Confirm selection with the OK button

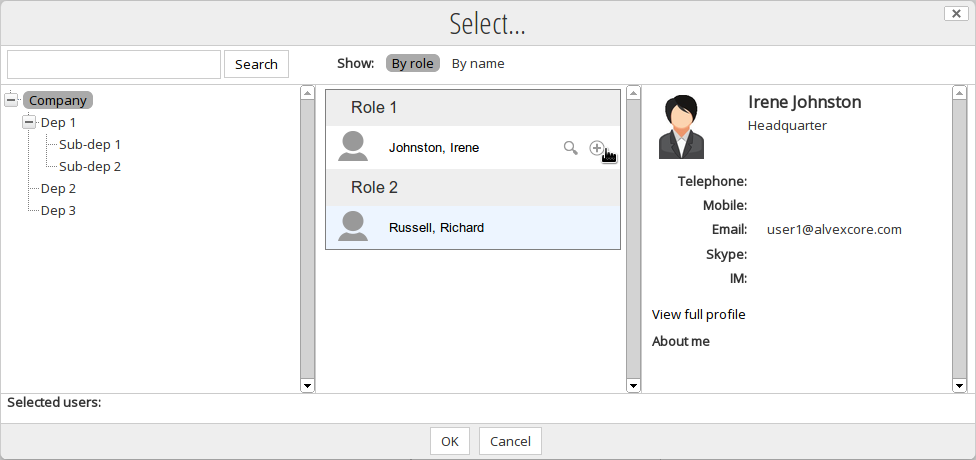point(449,441)
